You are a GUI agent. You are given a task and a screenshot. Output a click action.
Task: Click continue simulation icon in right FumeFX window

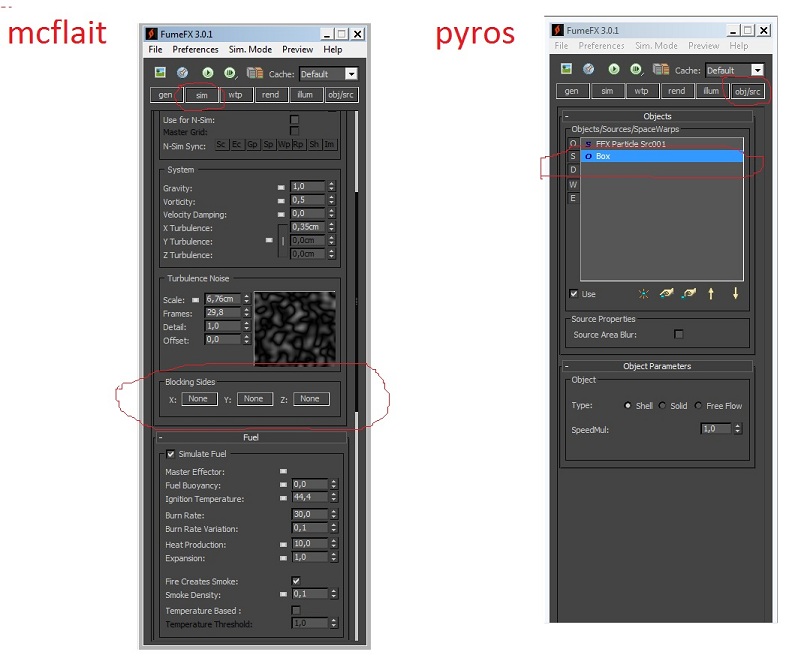[636, 69]
